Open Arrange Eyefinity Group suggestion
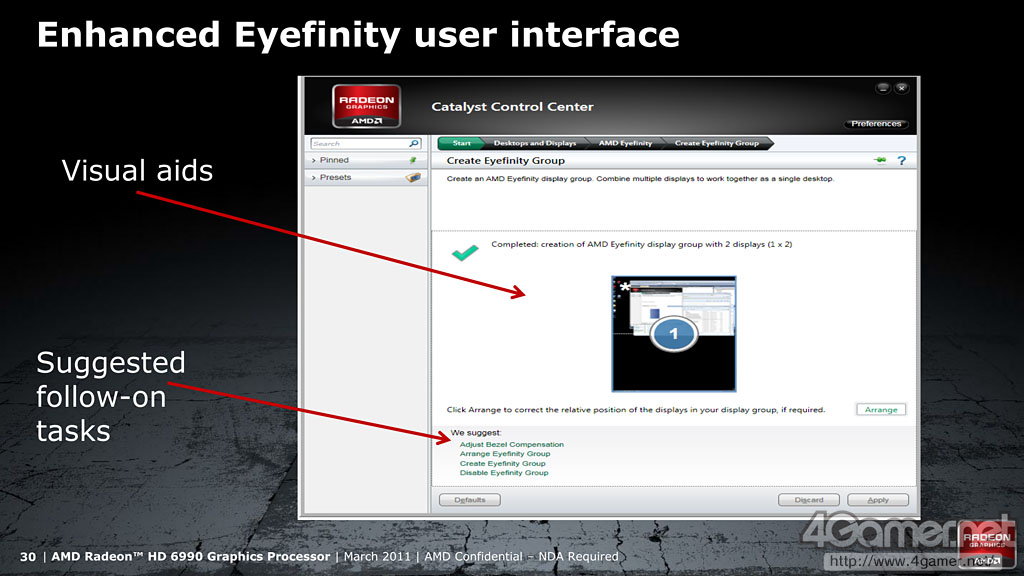This screenshot has width=1024, height=576. click(x=505, y=453)
